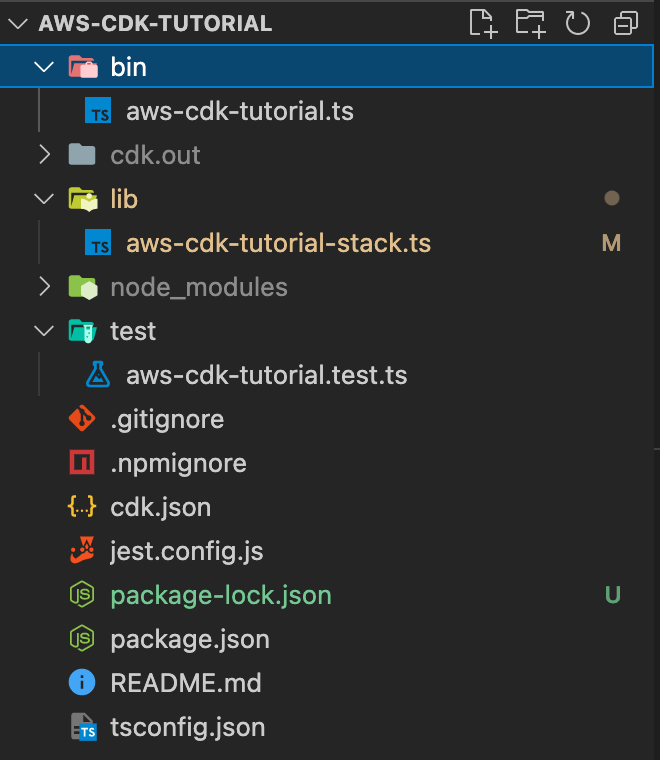Expand the cdk.out folder
This screenshot has height=760, width=660.
[44, 155]
